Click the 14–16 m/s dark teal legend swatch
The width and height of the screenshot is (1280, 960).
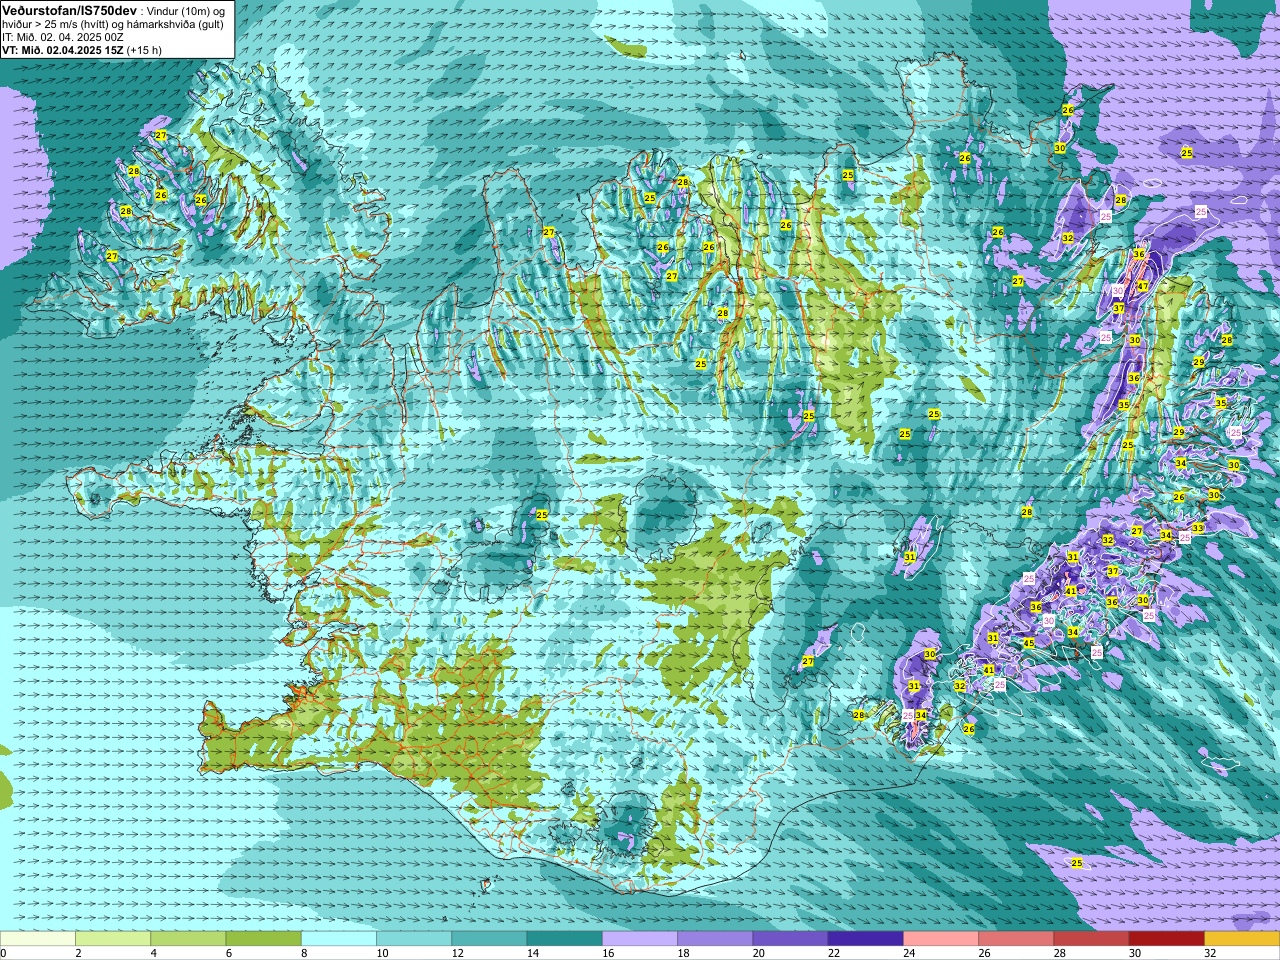pos(564,939)
